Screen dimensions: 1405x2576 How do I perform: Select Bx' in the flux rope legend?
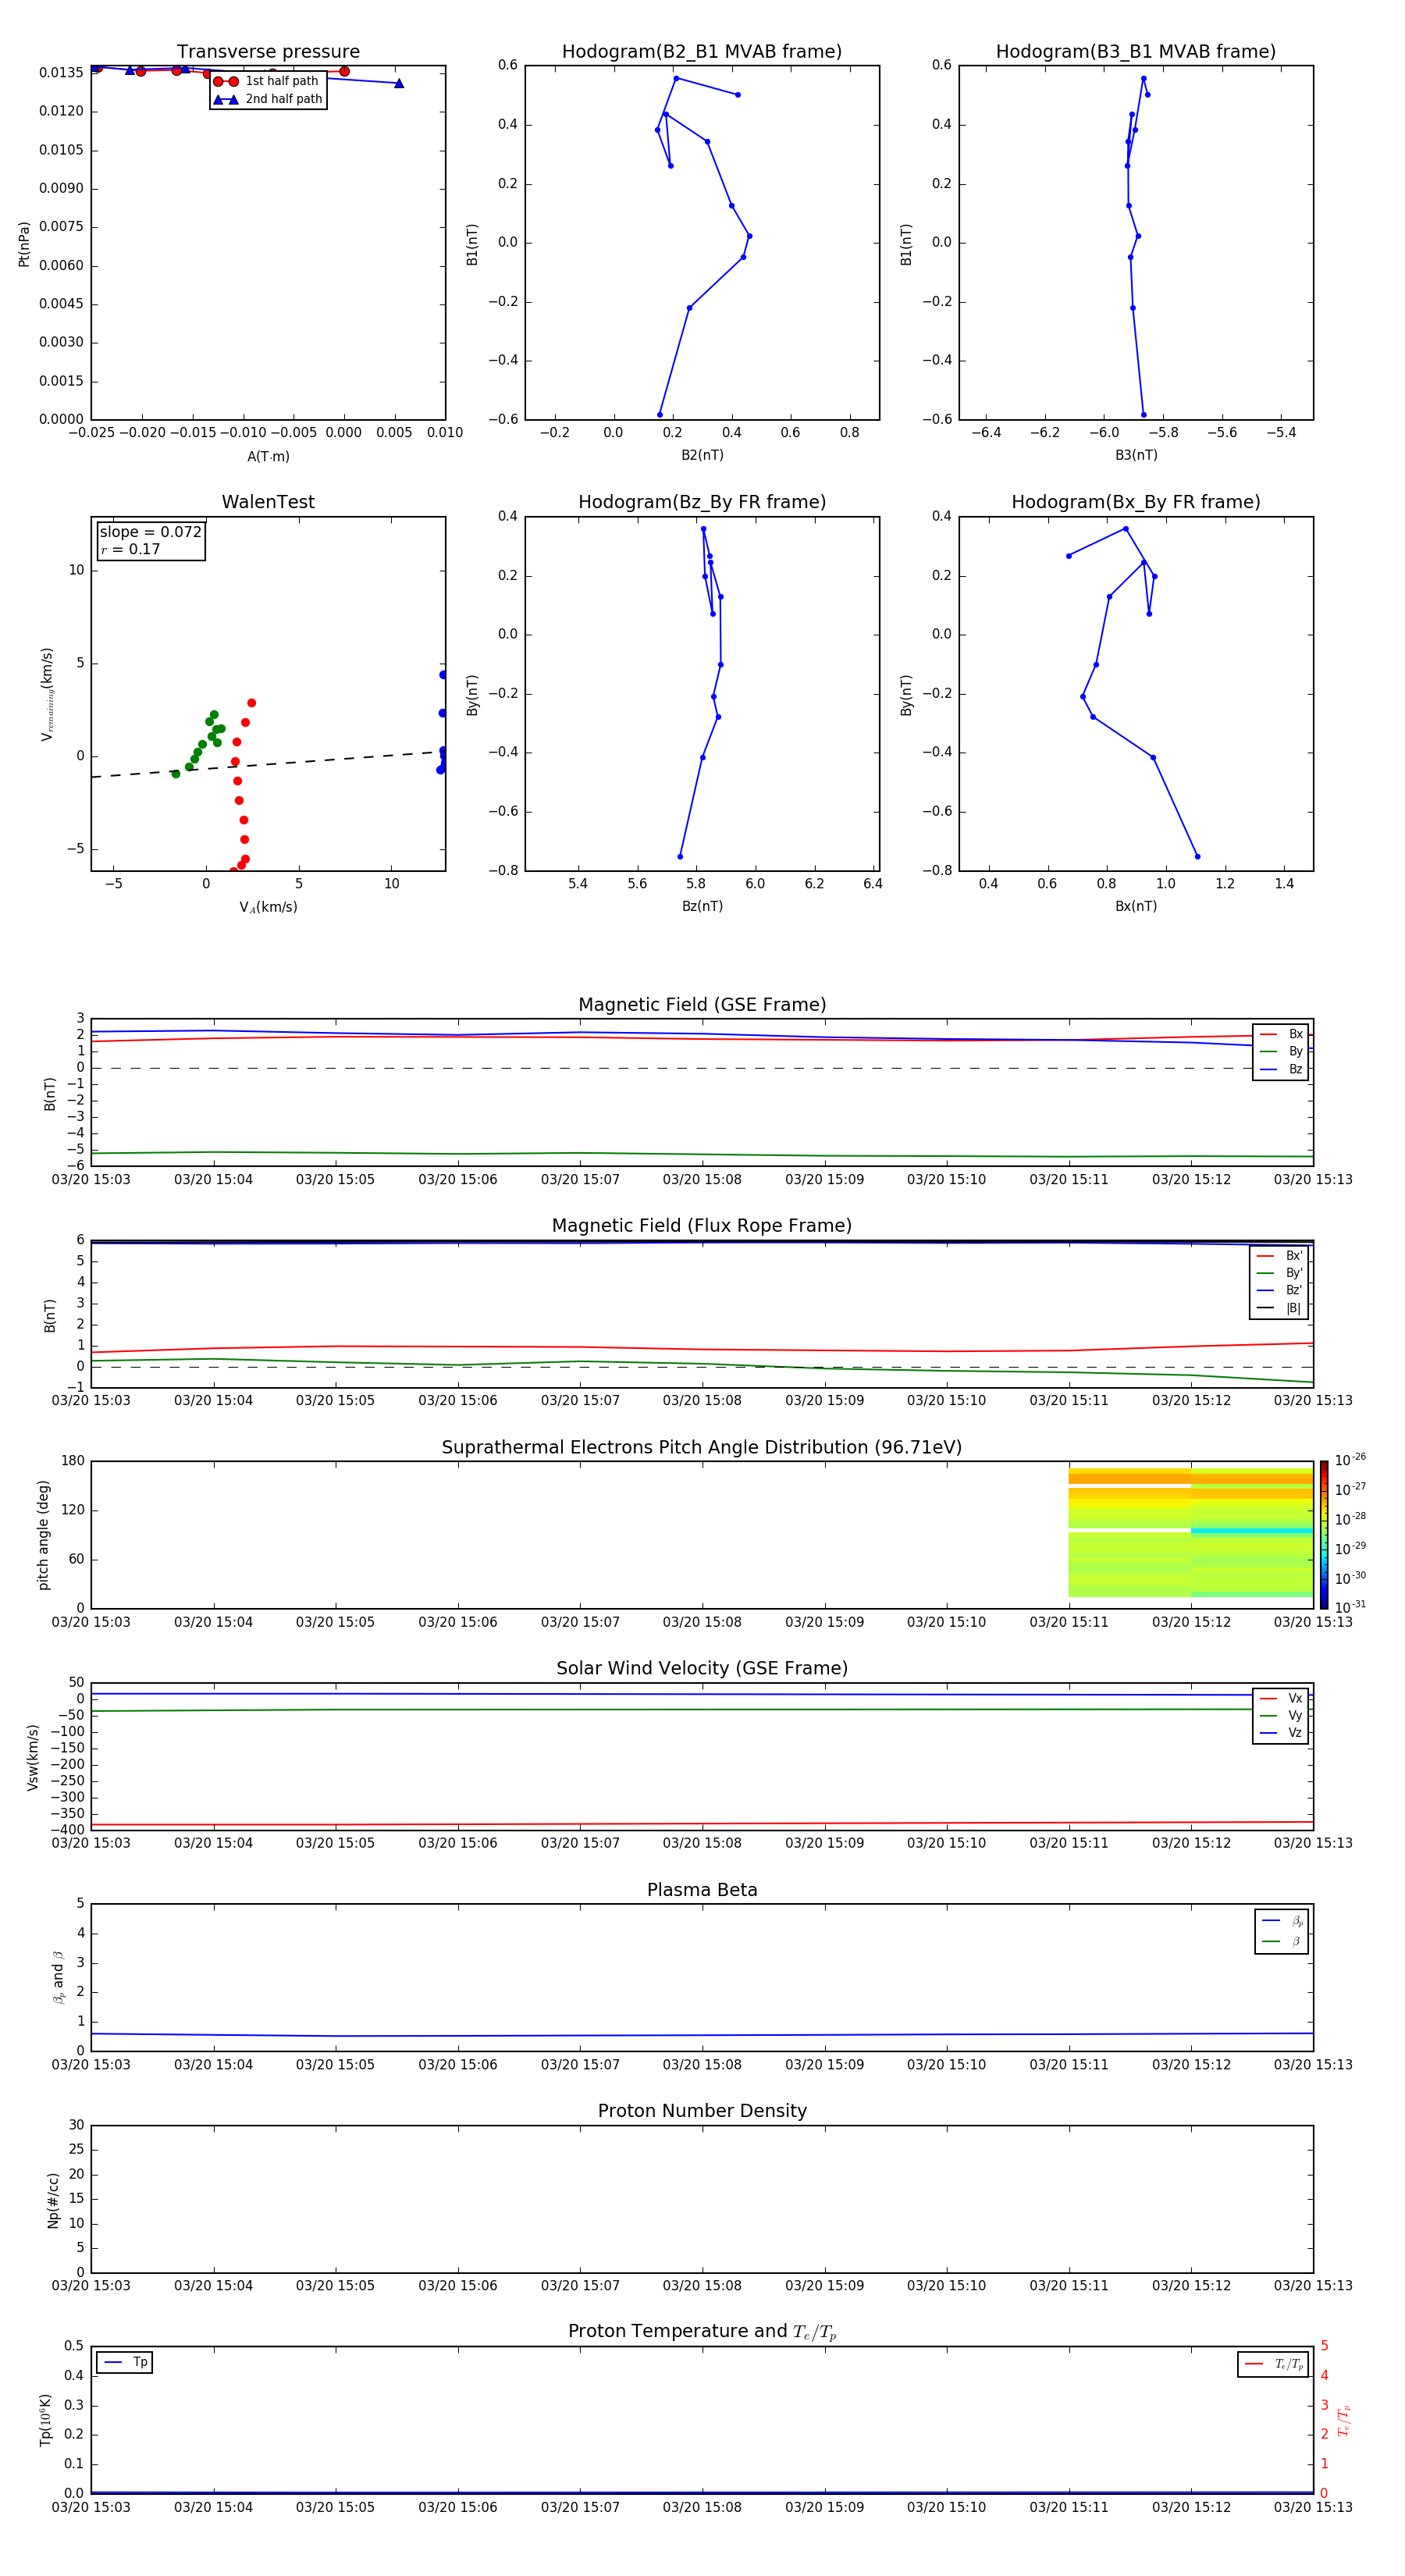1280,1256
